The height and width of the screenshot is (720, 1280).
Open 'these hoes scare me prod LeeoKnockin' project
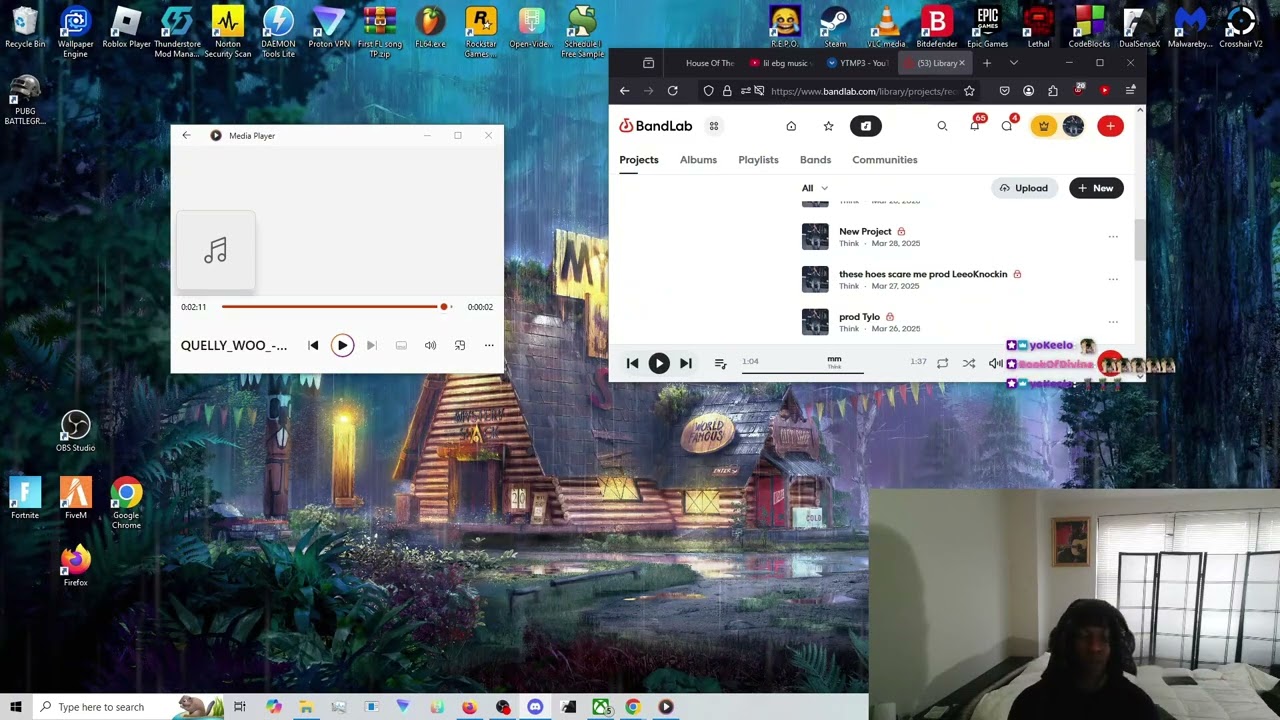tap(923, 274)
